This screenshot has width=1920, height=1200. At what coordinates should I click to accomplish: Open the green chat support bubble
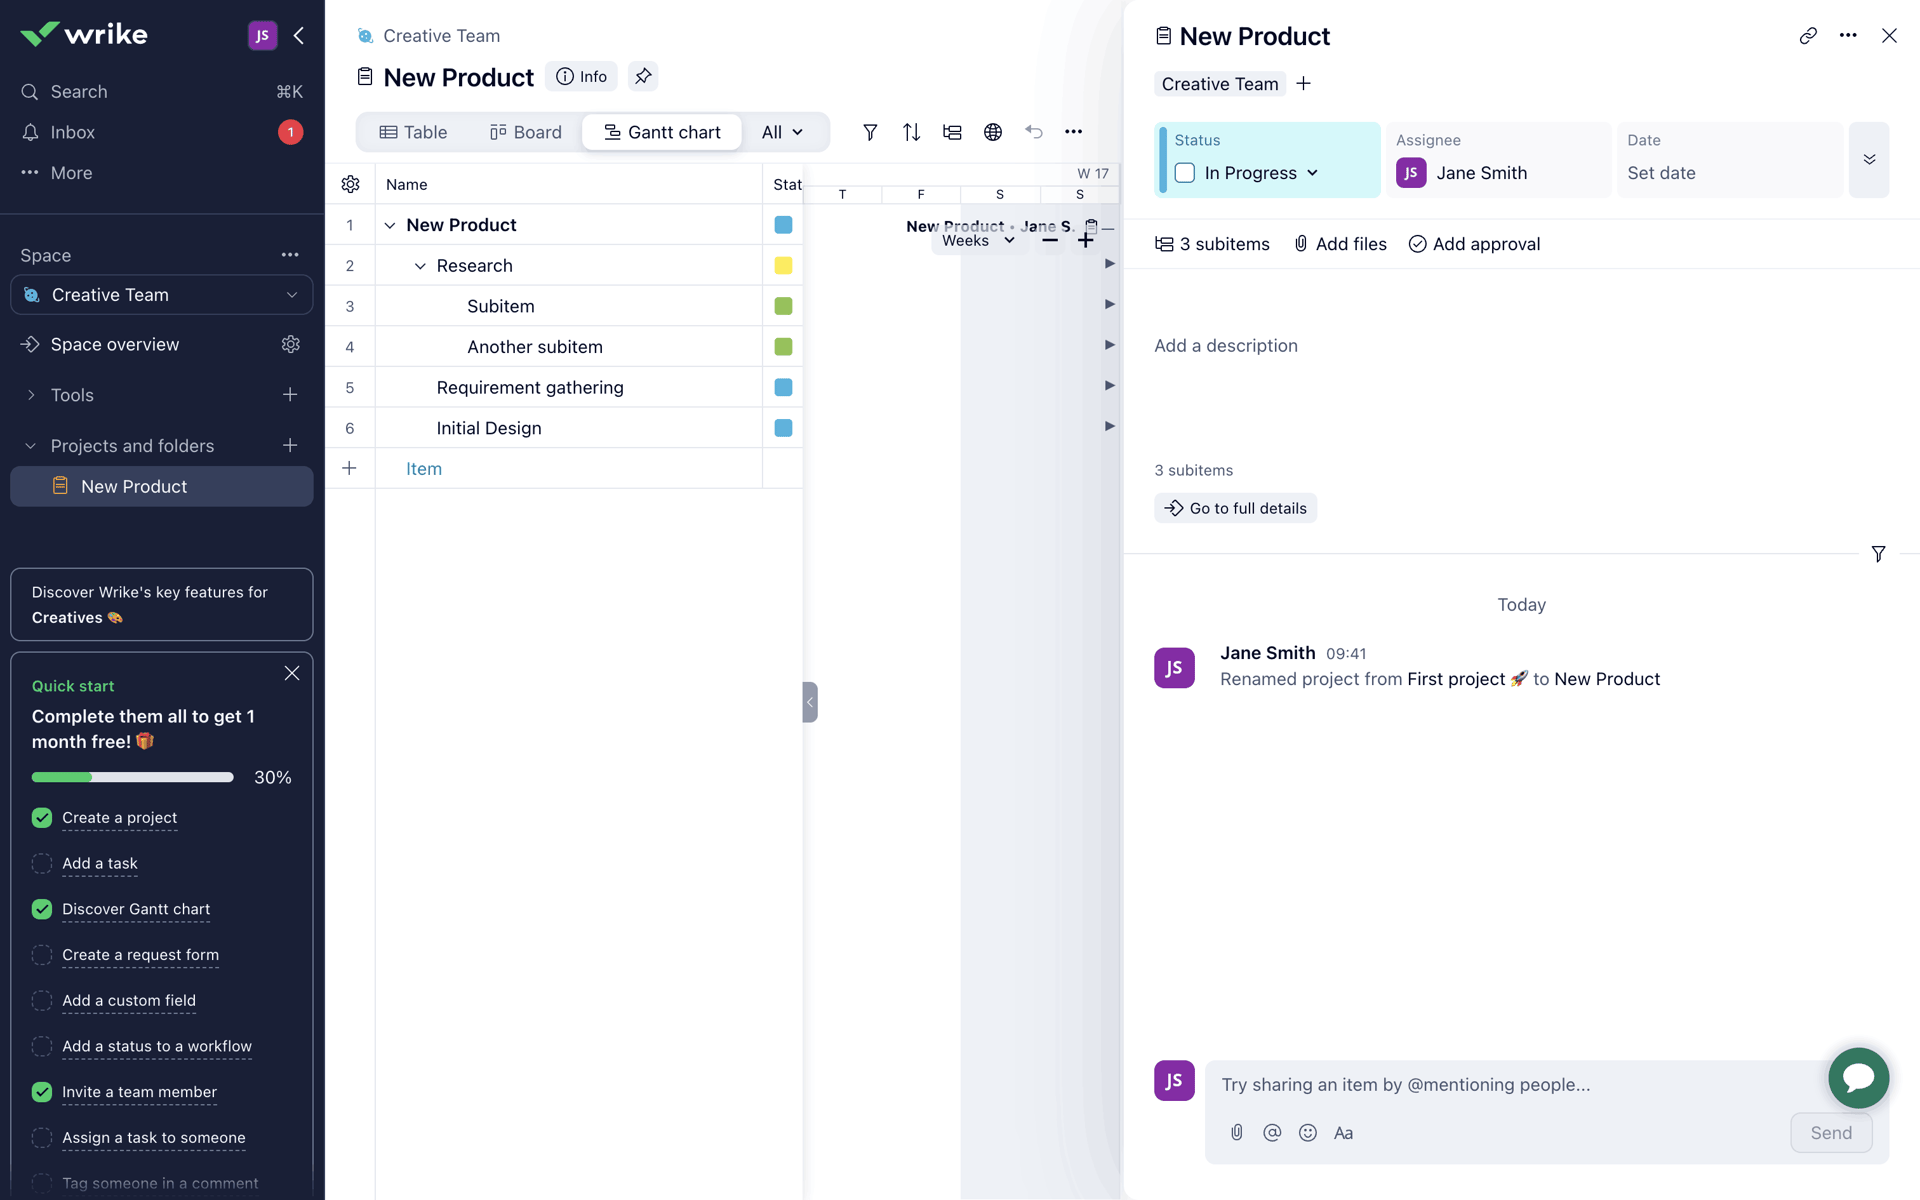coord(1858,1077)
